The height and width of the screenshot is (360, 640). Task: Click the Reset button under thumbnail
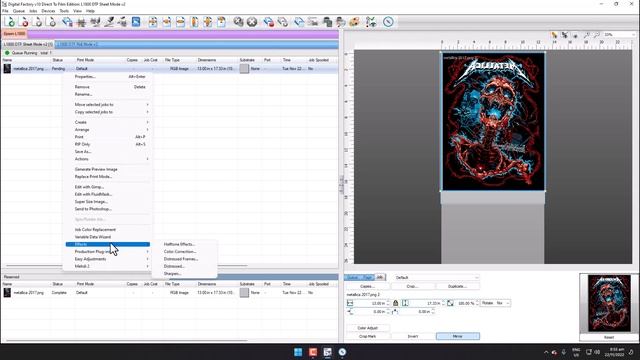609,338
